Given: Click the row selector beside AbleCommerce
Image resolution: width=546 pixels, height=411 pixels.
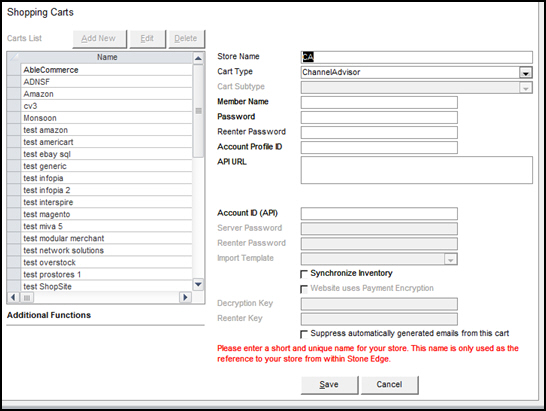Looking at the screenshot, I should pyautogui.click(x=14, y=70).
